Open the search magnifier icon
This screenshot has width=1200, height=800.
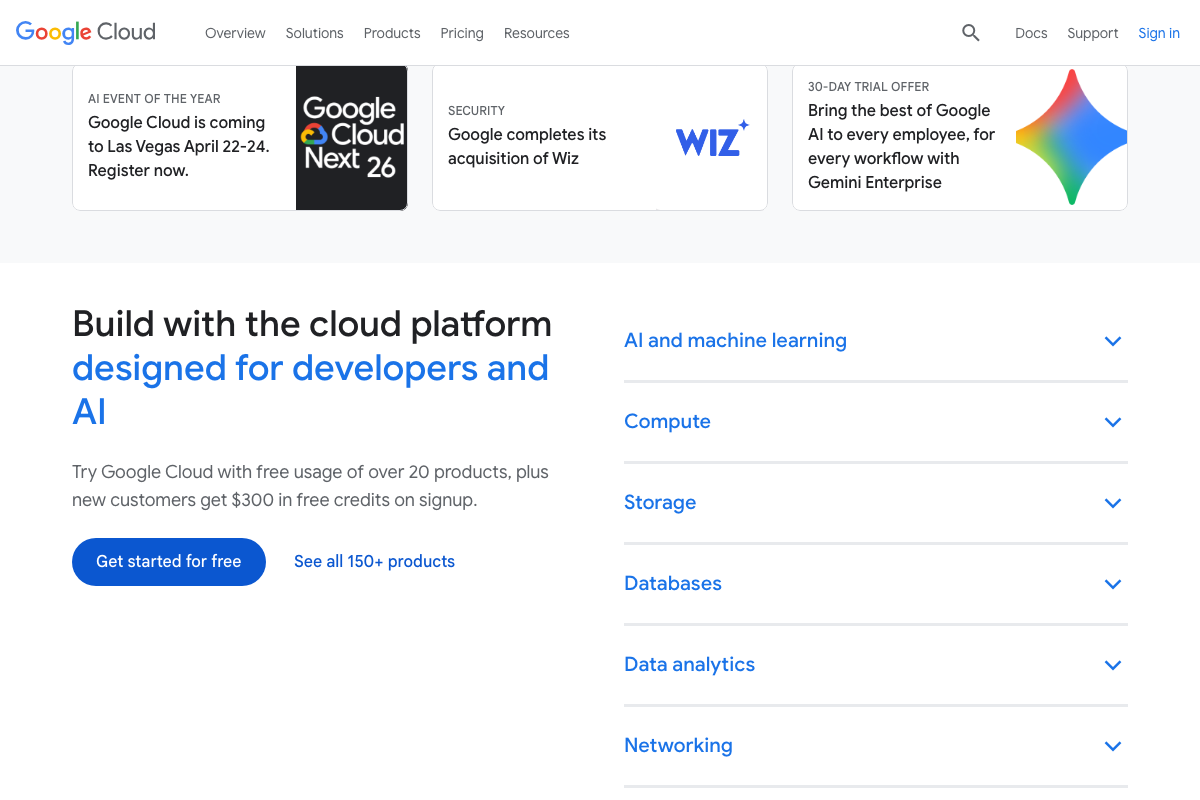click(971, 33)
